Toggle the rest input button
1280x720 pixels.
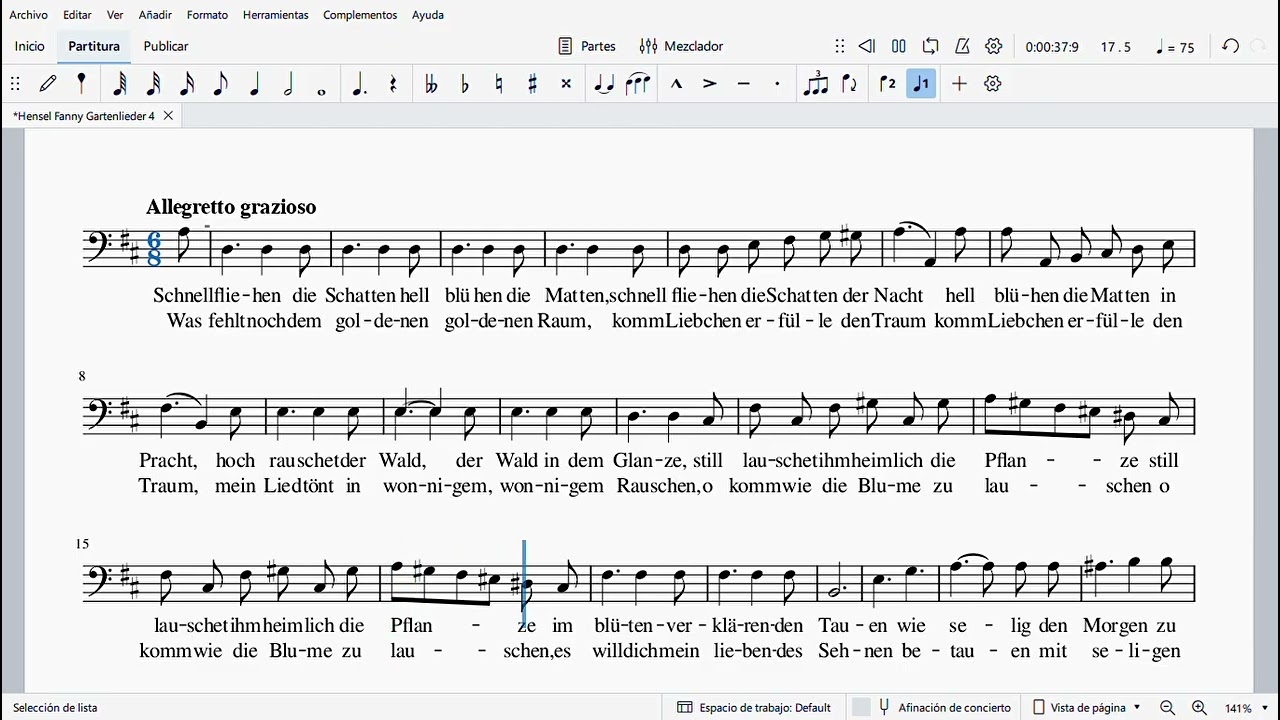393,84
